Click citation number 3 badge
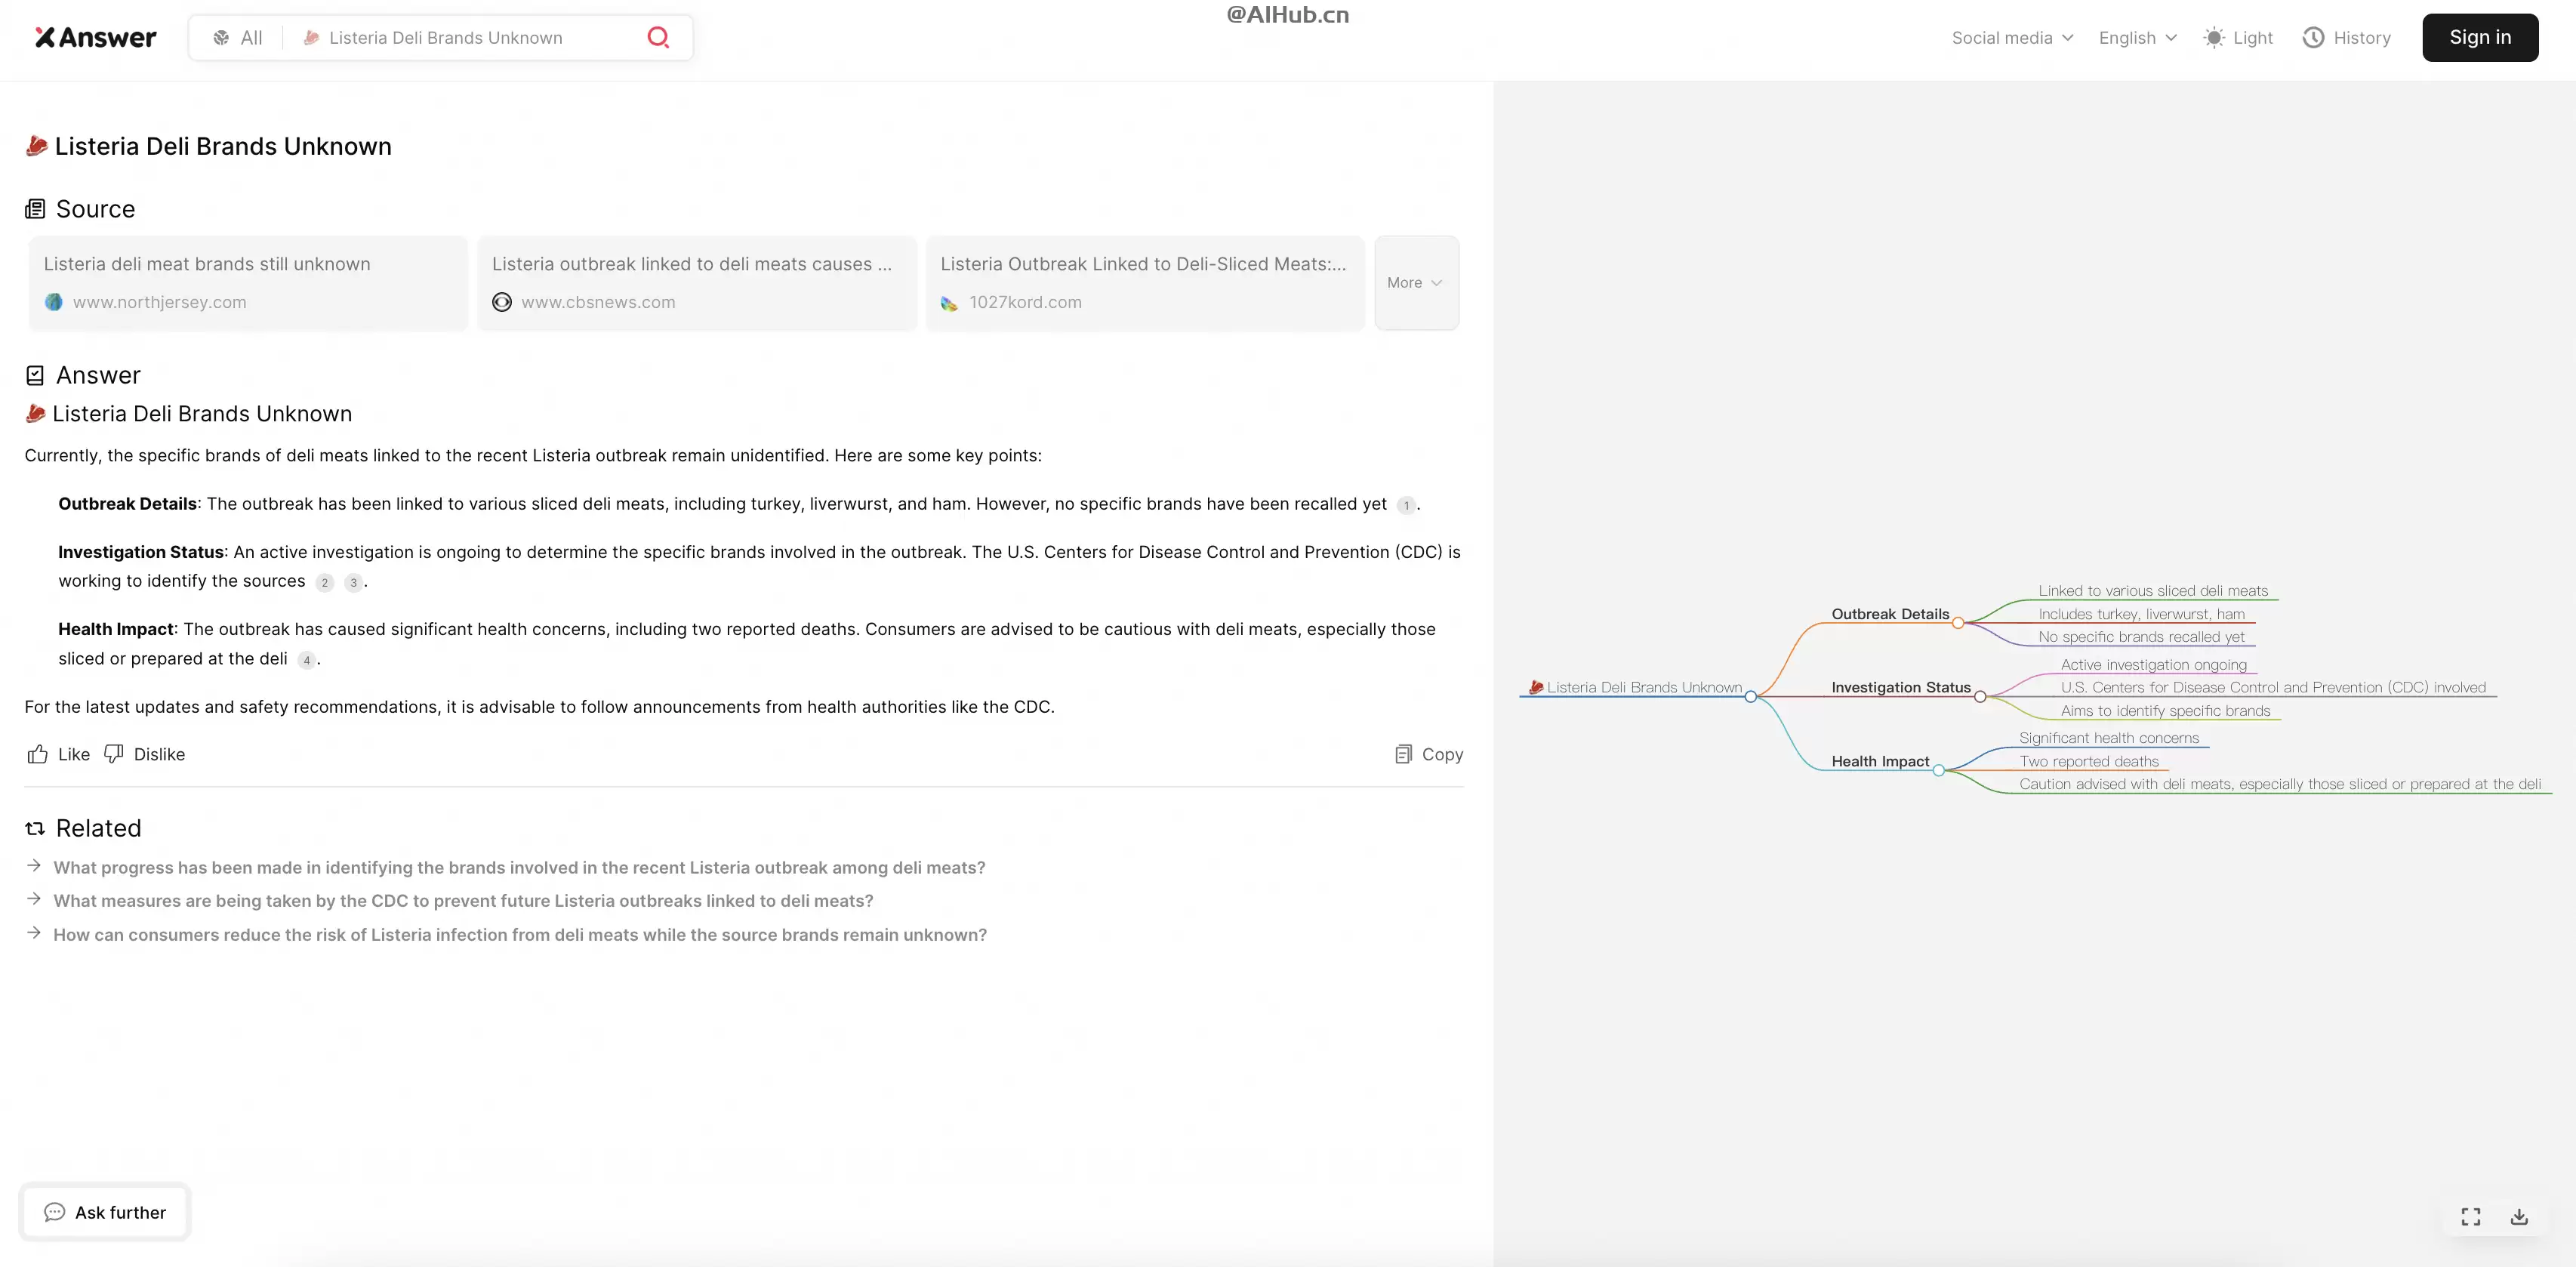 (353, 583)
